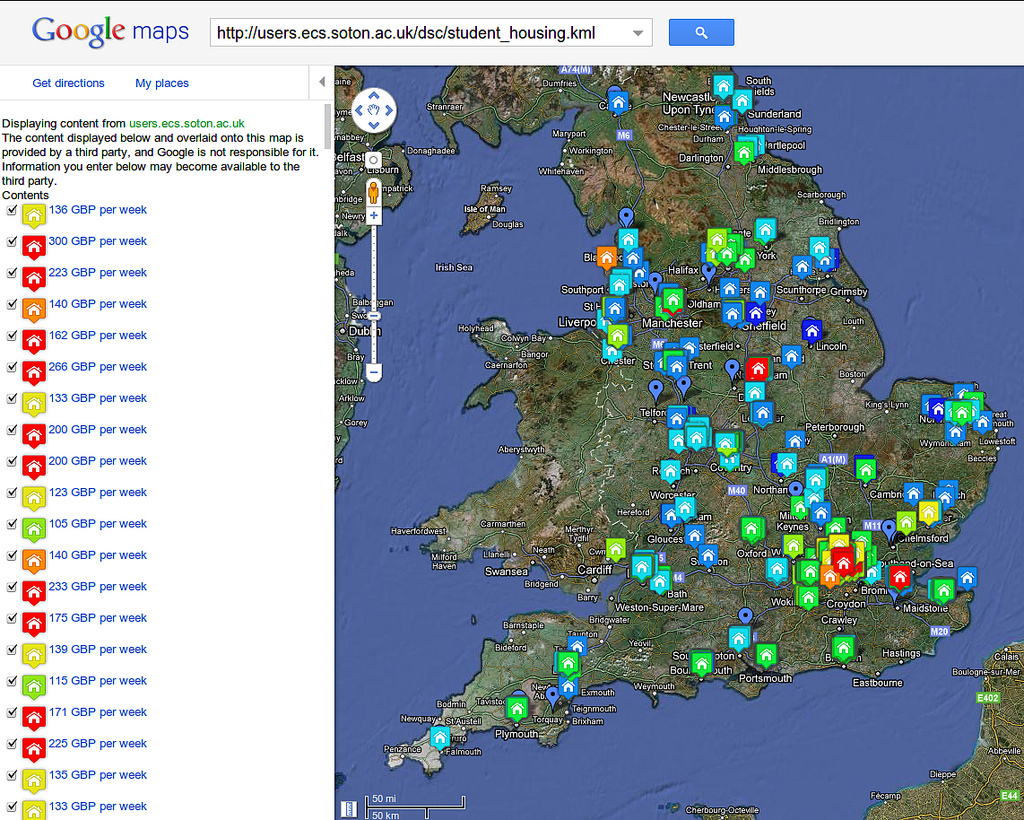This screenshot has height=820, width=1024.
Task: Click the zoom out minus button
Action: [374, 373]
